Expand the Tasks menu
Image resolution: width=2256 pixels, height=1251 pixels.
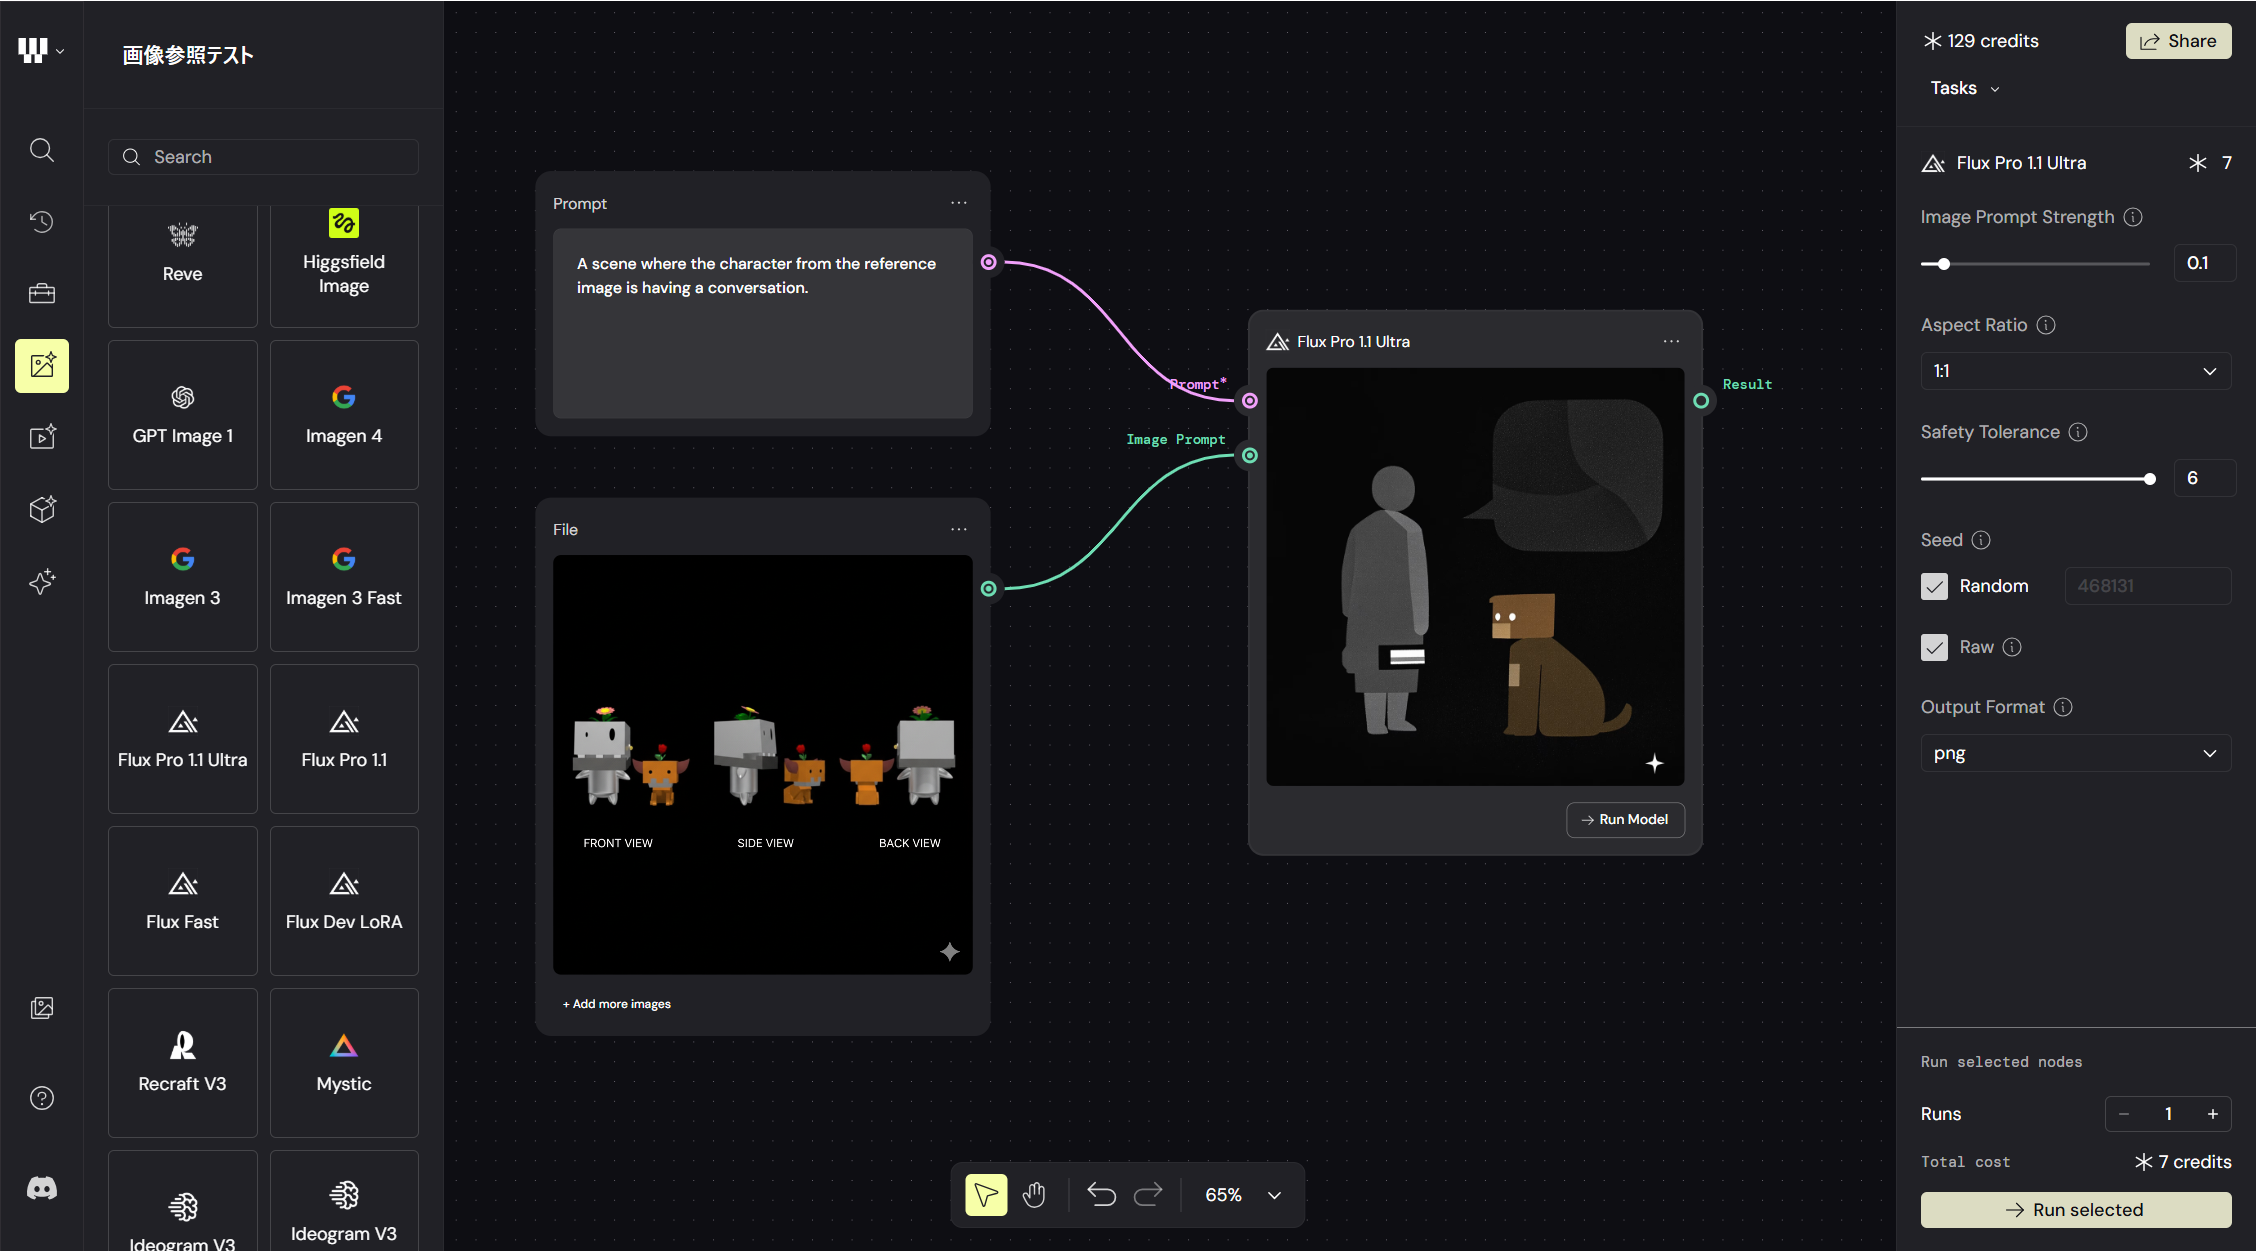1964,88
